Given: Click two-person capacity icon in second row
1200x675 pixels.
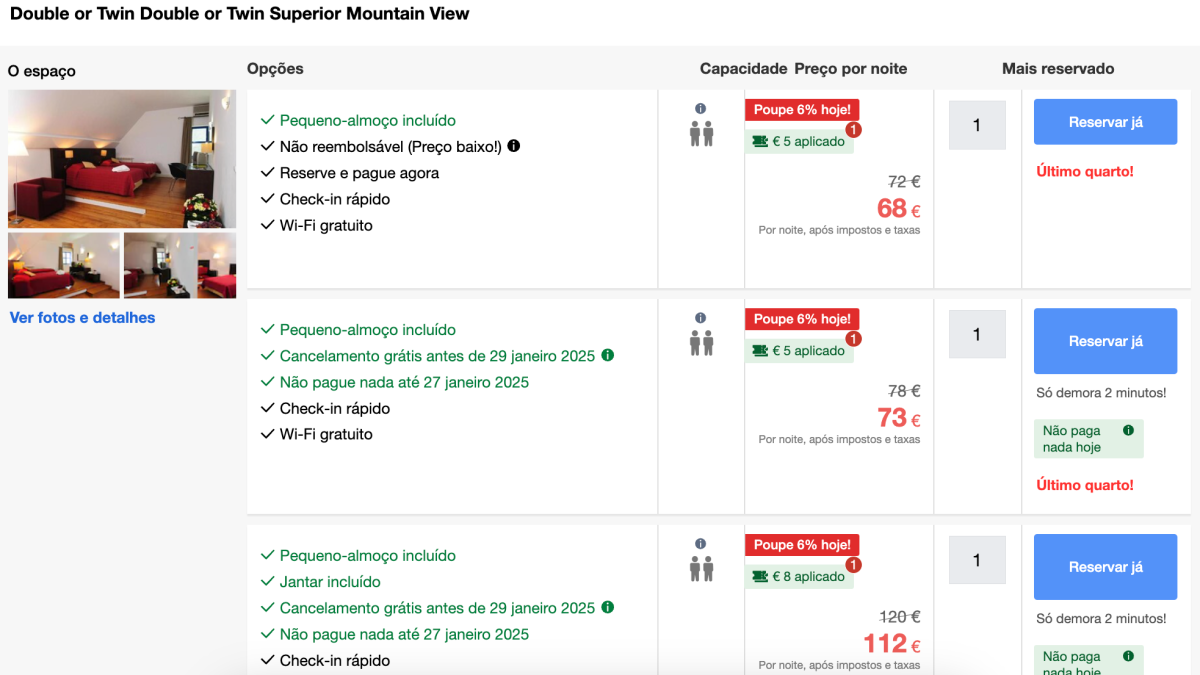Looking at the screenshot, I should tap(701, 343).
